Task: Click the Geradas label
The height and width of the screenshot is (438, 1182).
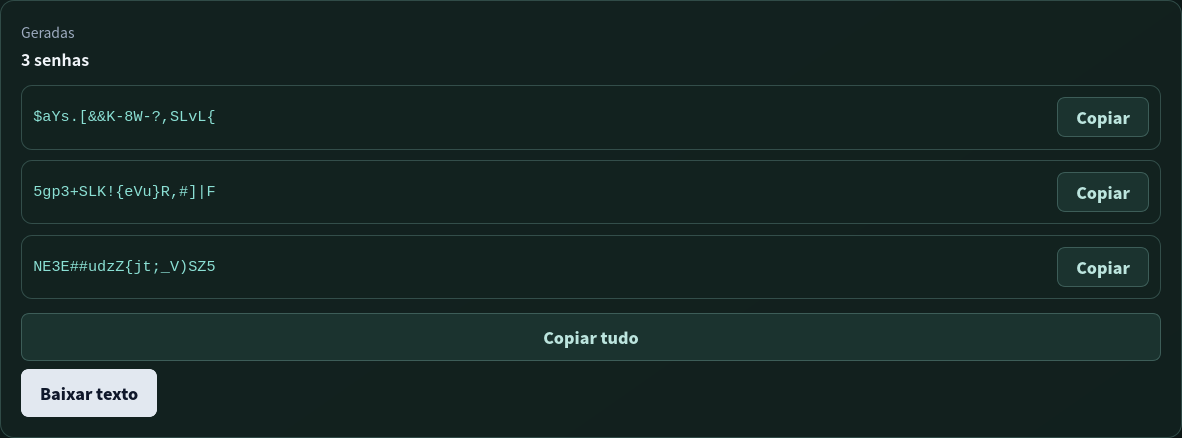Action: [47, 32]
